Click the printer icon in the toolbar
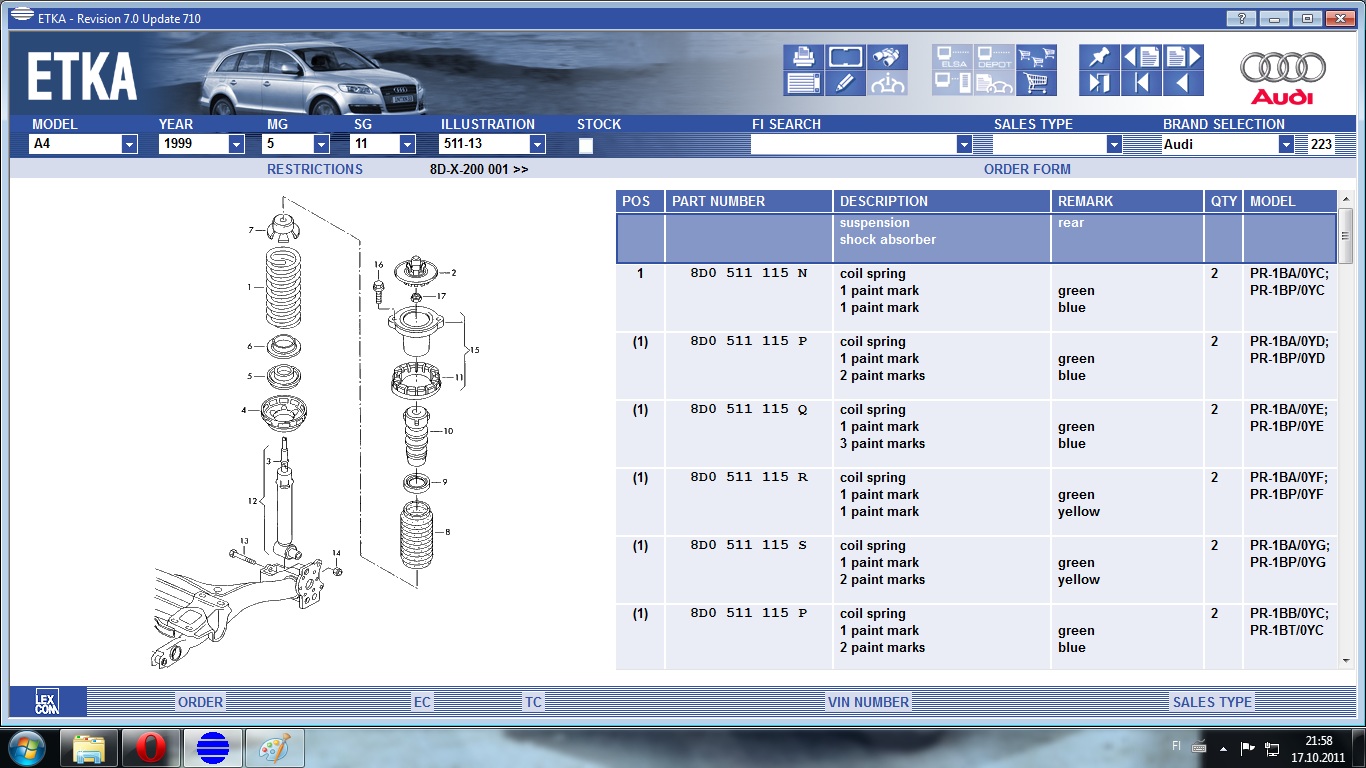 (x=804, y=56)
